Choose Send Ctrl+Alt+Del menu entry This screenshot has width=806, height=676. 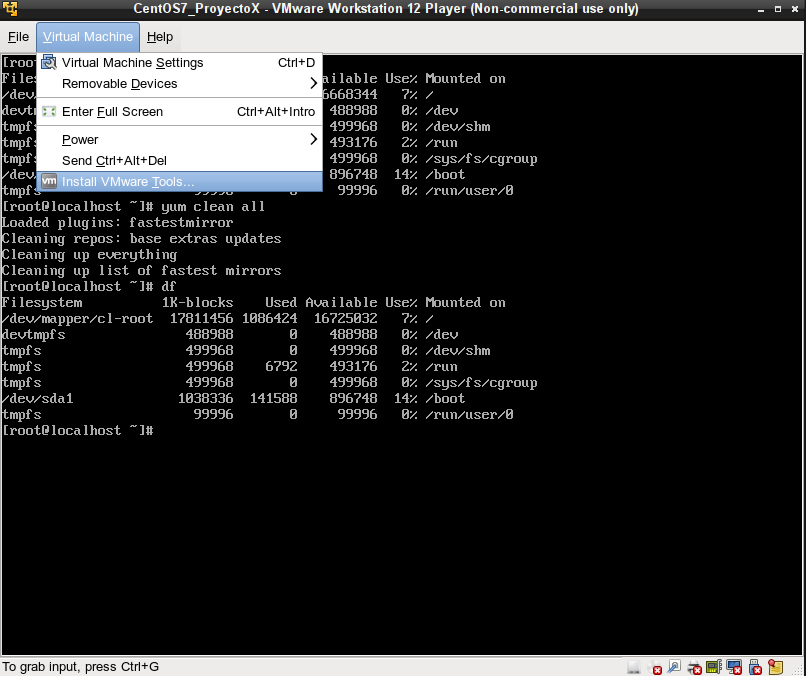(179, 160)
